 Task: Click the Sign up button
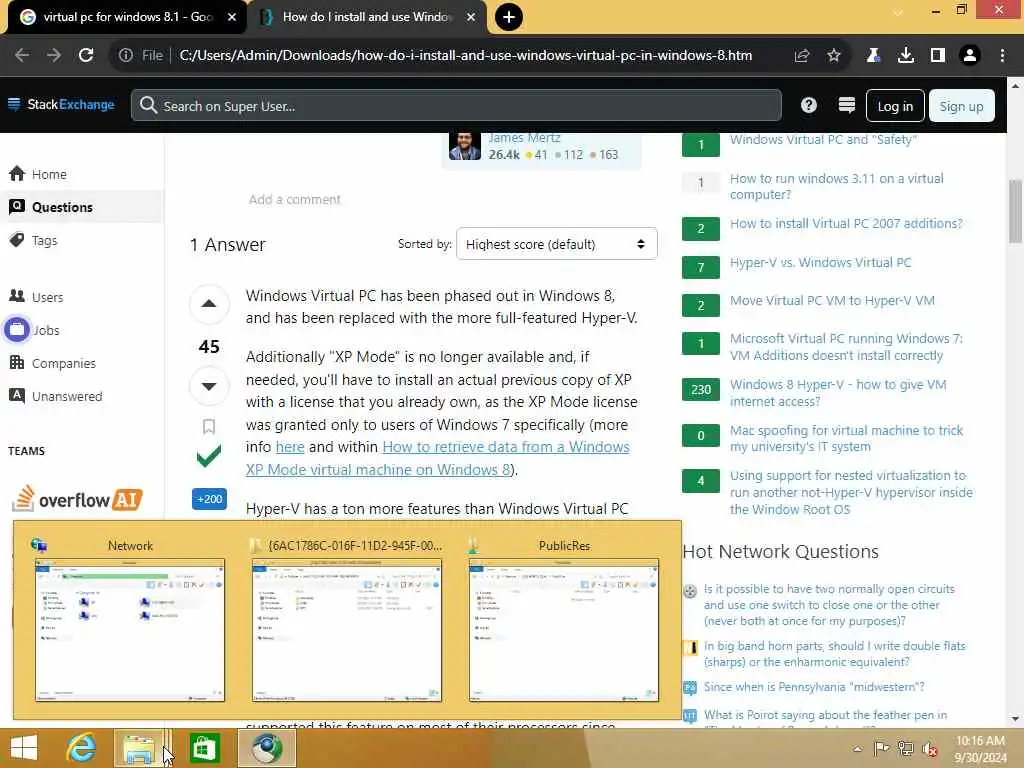961,106
